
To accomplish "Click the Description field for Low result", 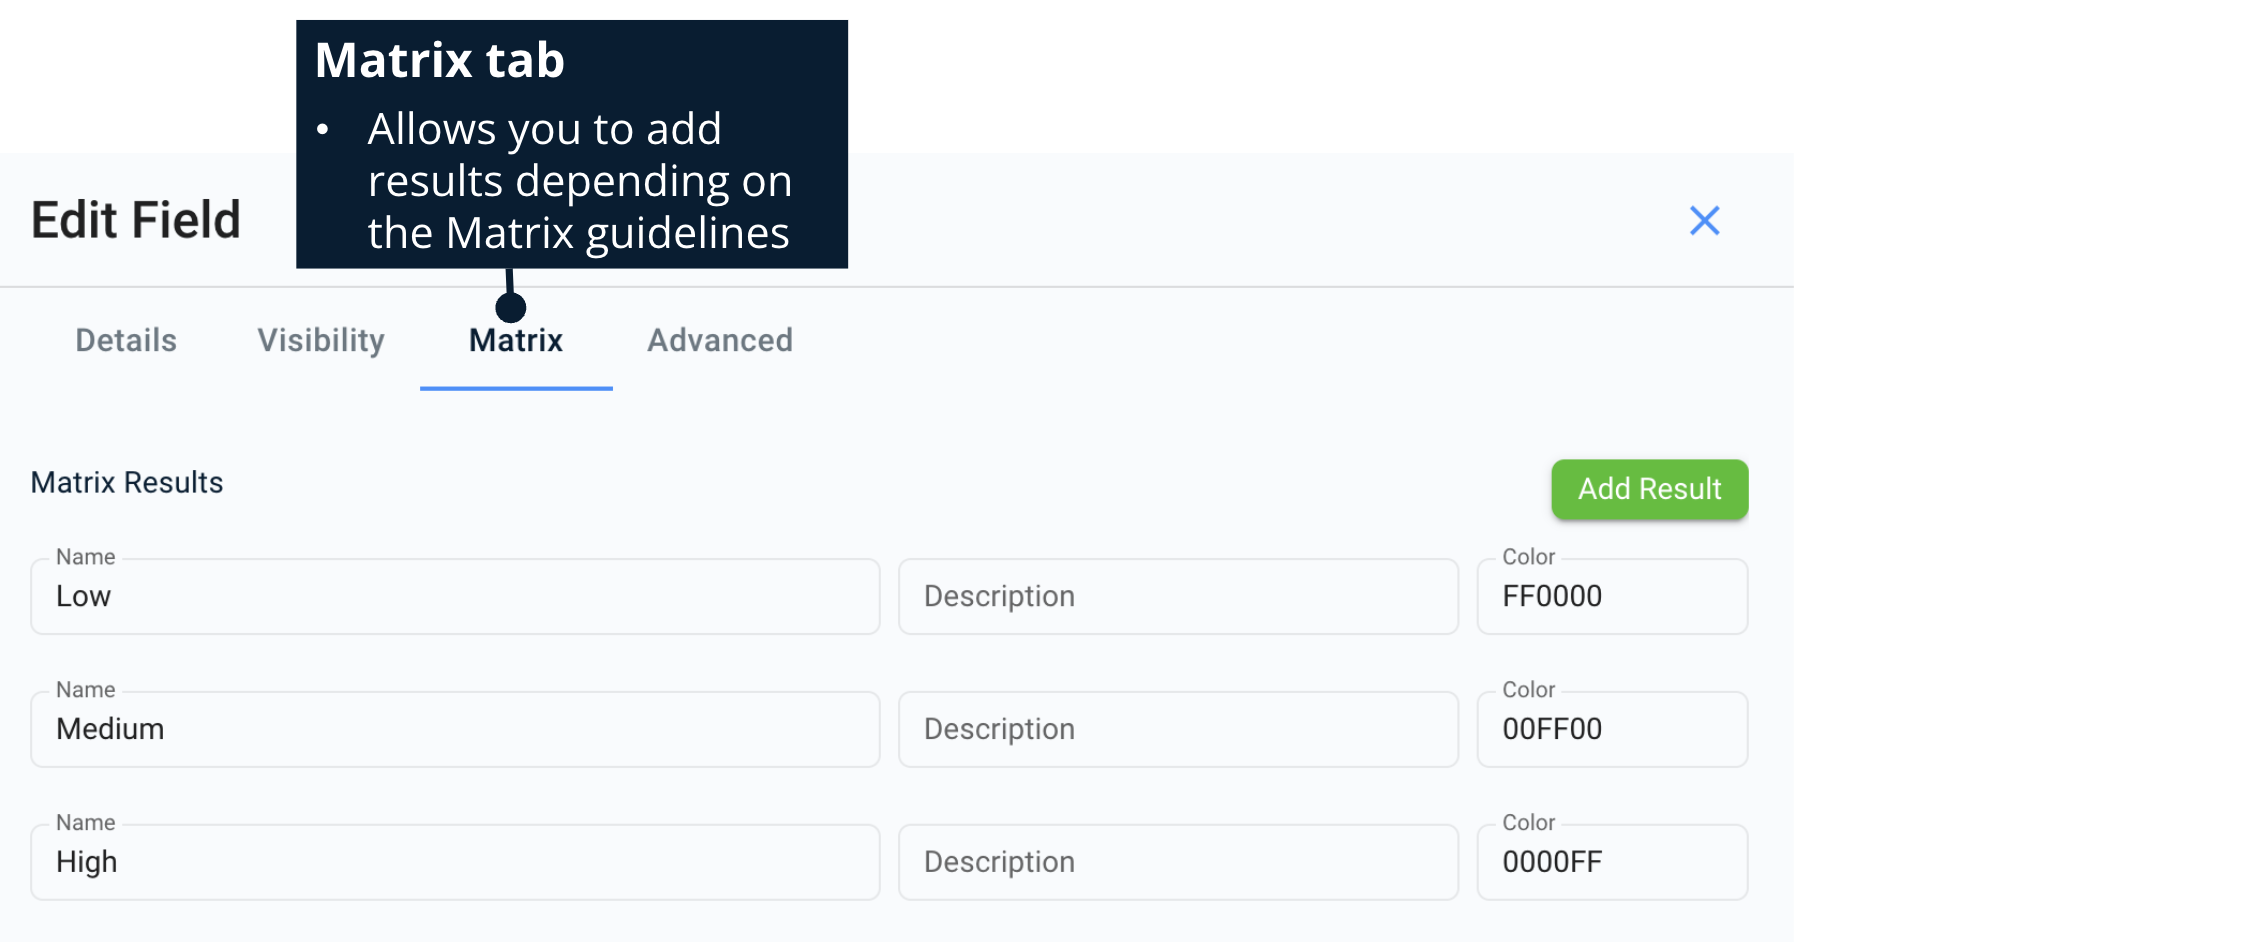I will point(1178,596).
